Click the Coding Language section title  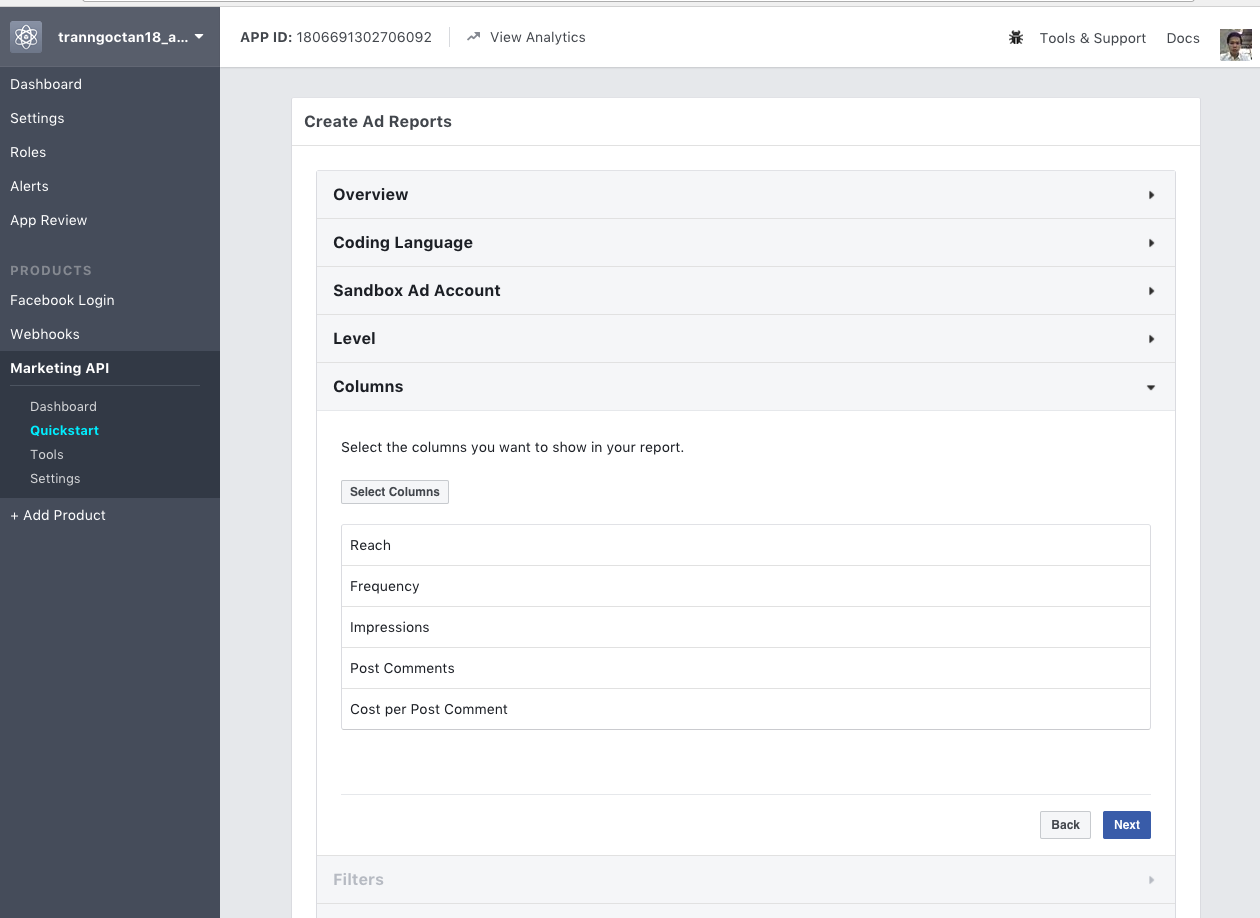click(x=403, y=243)
